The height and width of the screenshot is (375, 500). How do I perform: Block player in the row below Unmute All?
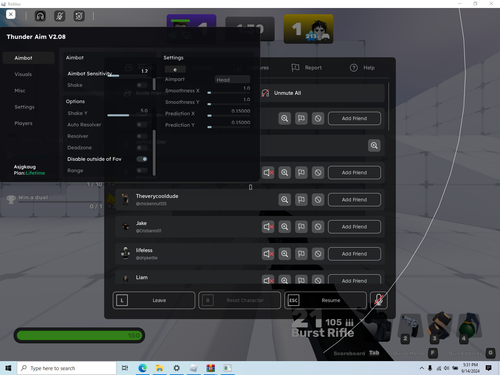point(318,118)
